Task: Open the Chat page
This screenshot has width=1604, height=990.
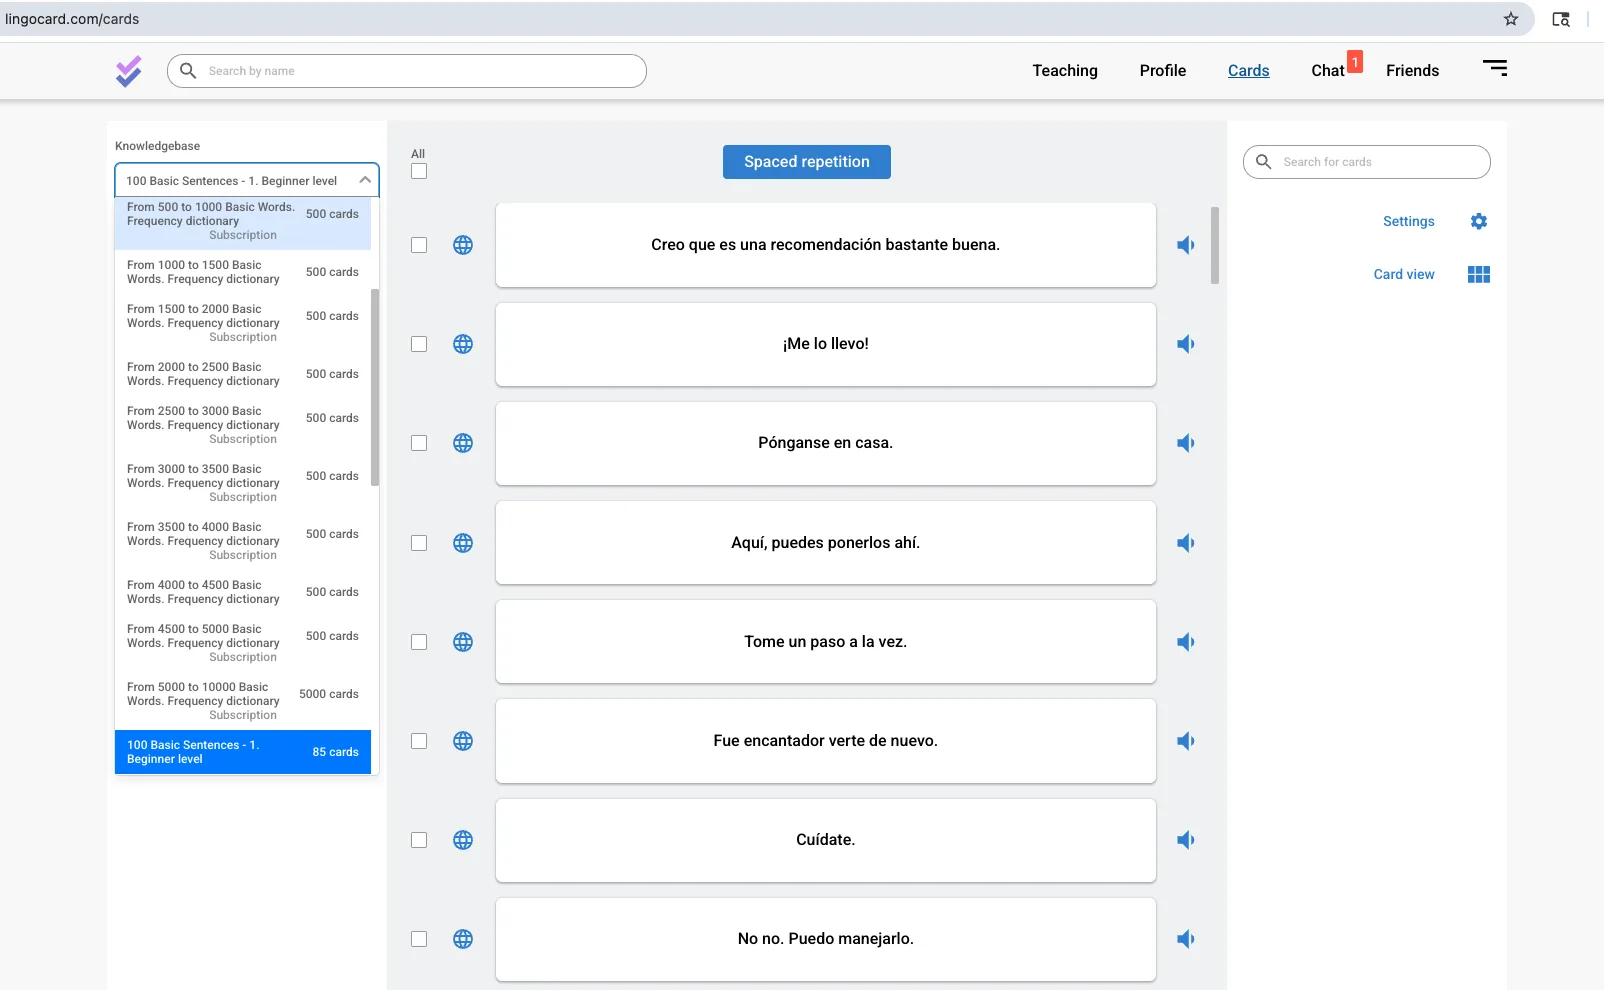Action: pos(1328,70)
